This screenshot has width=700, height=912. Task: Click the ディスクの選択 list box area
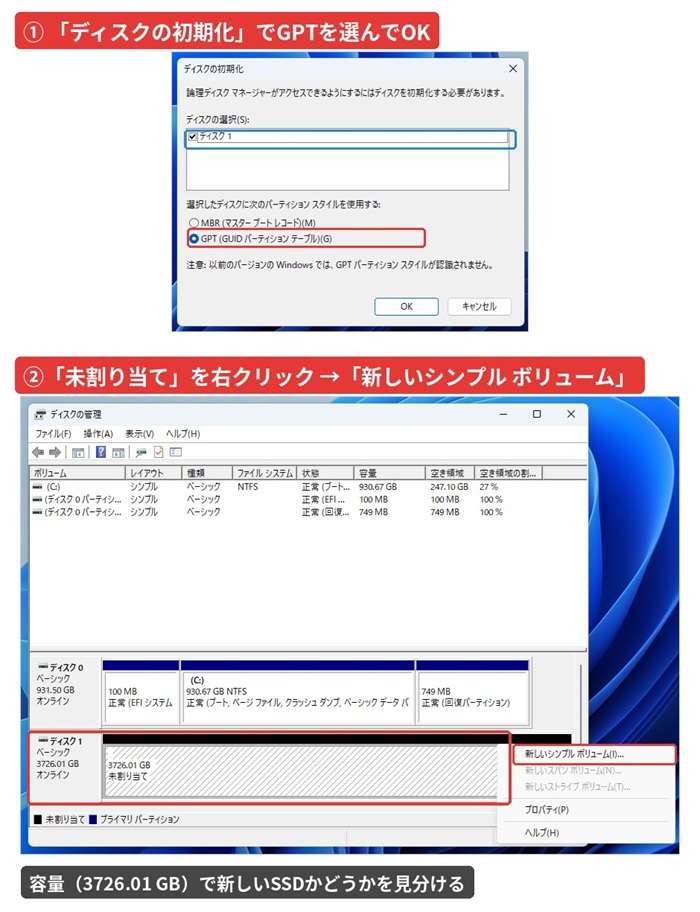tap(348, 160)
